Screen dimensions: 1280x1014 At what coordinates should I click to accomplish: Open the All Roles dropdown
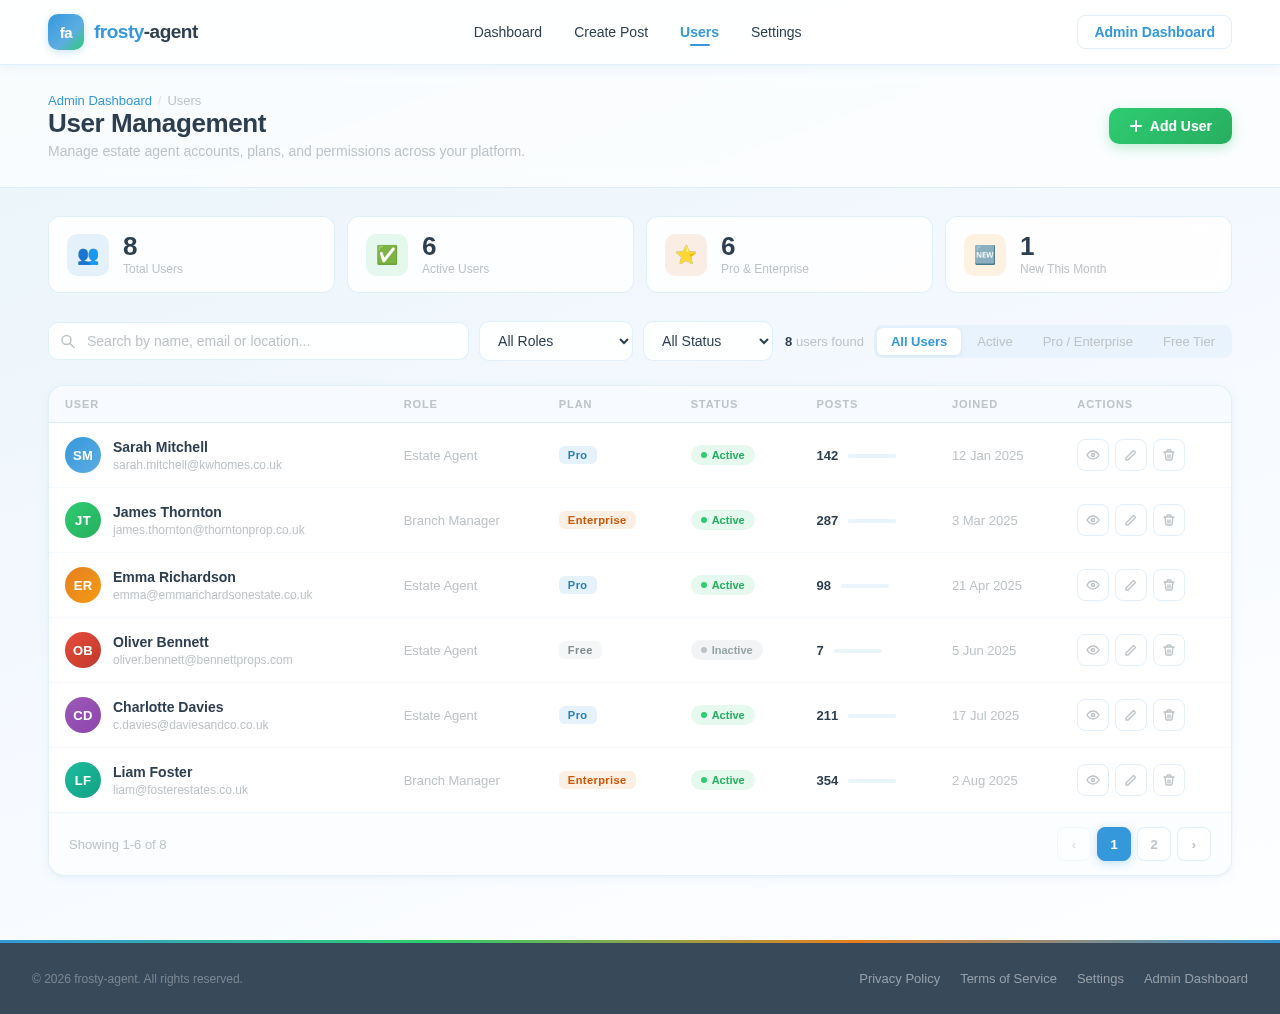pos(555,341)
